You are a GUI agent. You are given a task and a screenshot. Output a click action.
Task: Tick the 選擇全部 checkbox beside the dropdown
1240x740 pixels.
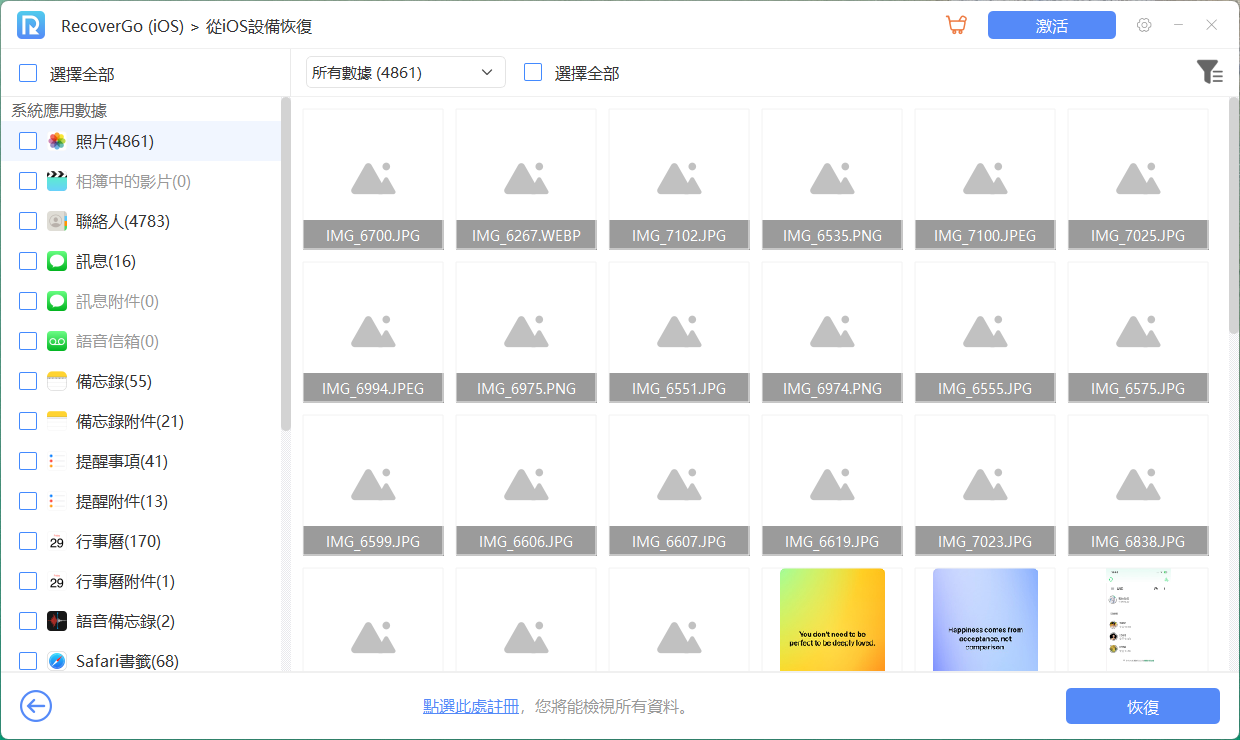pos(533,72)
